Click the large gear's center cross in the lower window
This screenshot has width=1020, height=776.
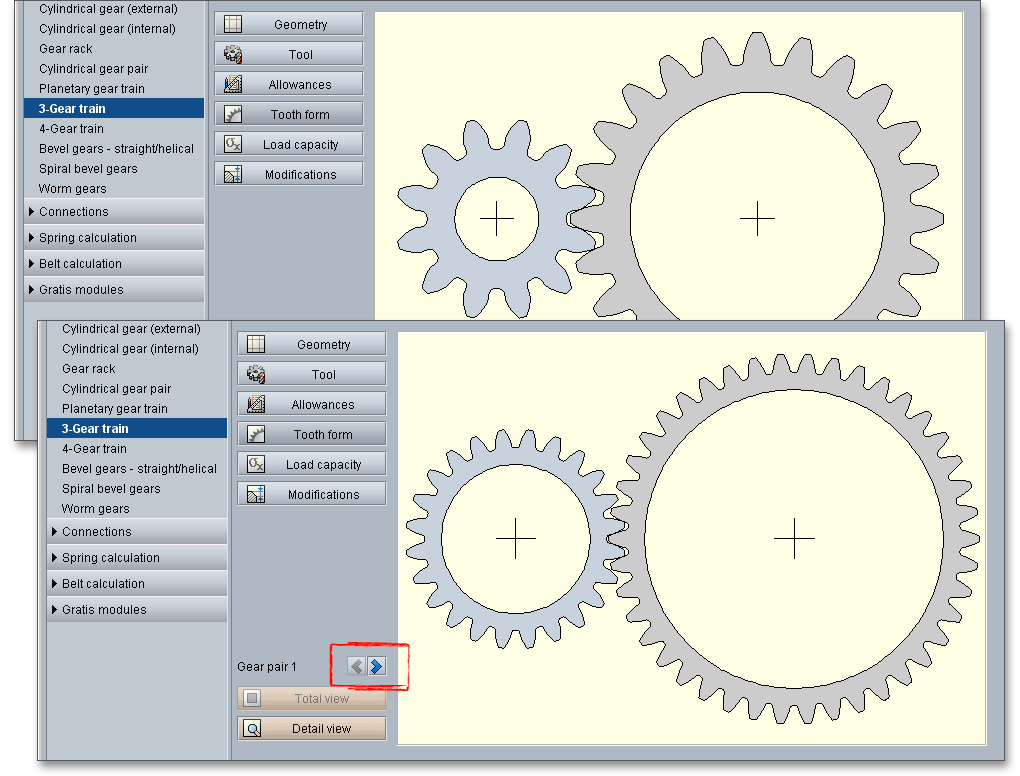coord(795,539)
